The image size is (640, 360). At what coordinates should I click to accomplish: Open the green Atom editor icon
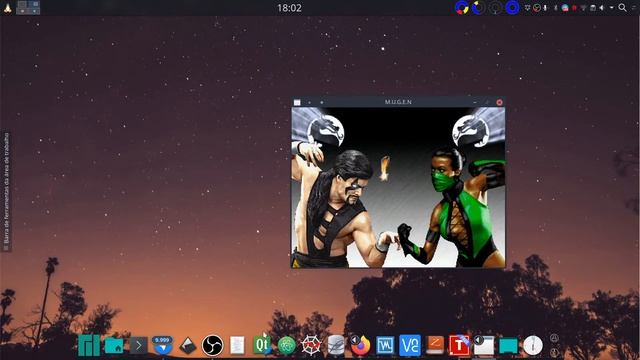tap(287, 346)
